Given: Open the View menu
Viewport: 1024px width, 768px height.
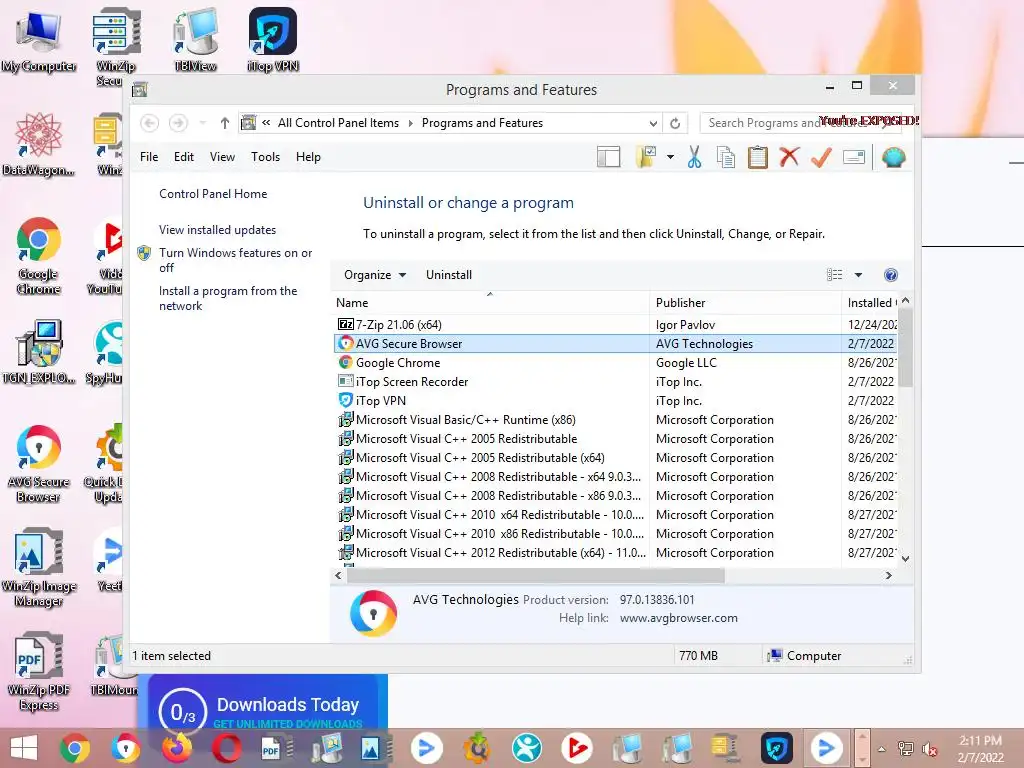Looking at the screenshot, I should [222, 157].
